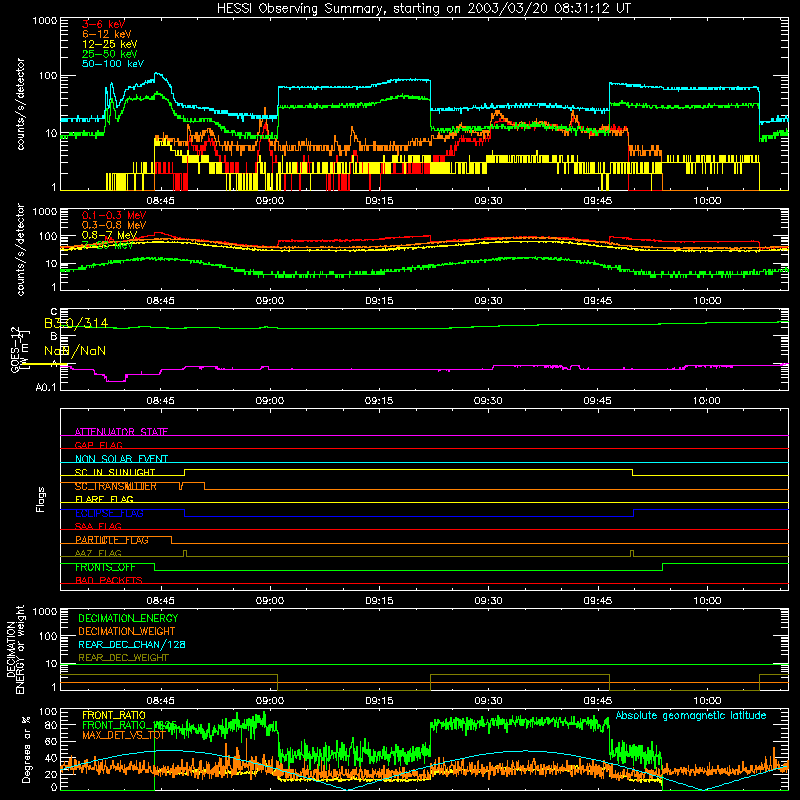This screenshot has height=800, width=800.
Task: Click 09:30 tick under the MeV plot
Action: [x=488, y=301]
